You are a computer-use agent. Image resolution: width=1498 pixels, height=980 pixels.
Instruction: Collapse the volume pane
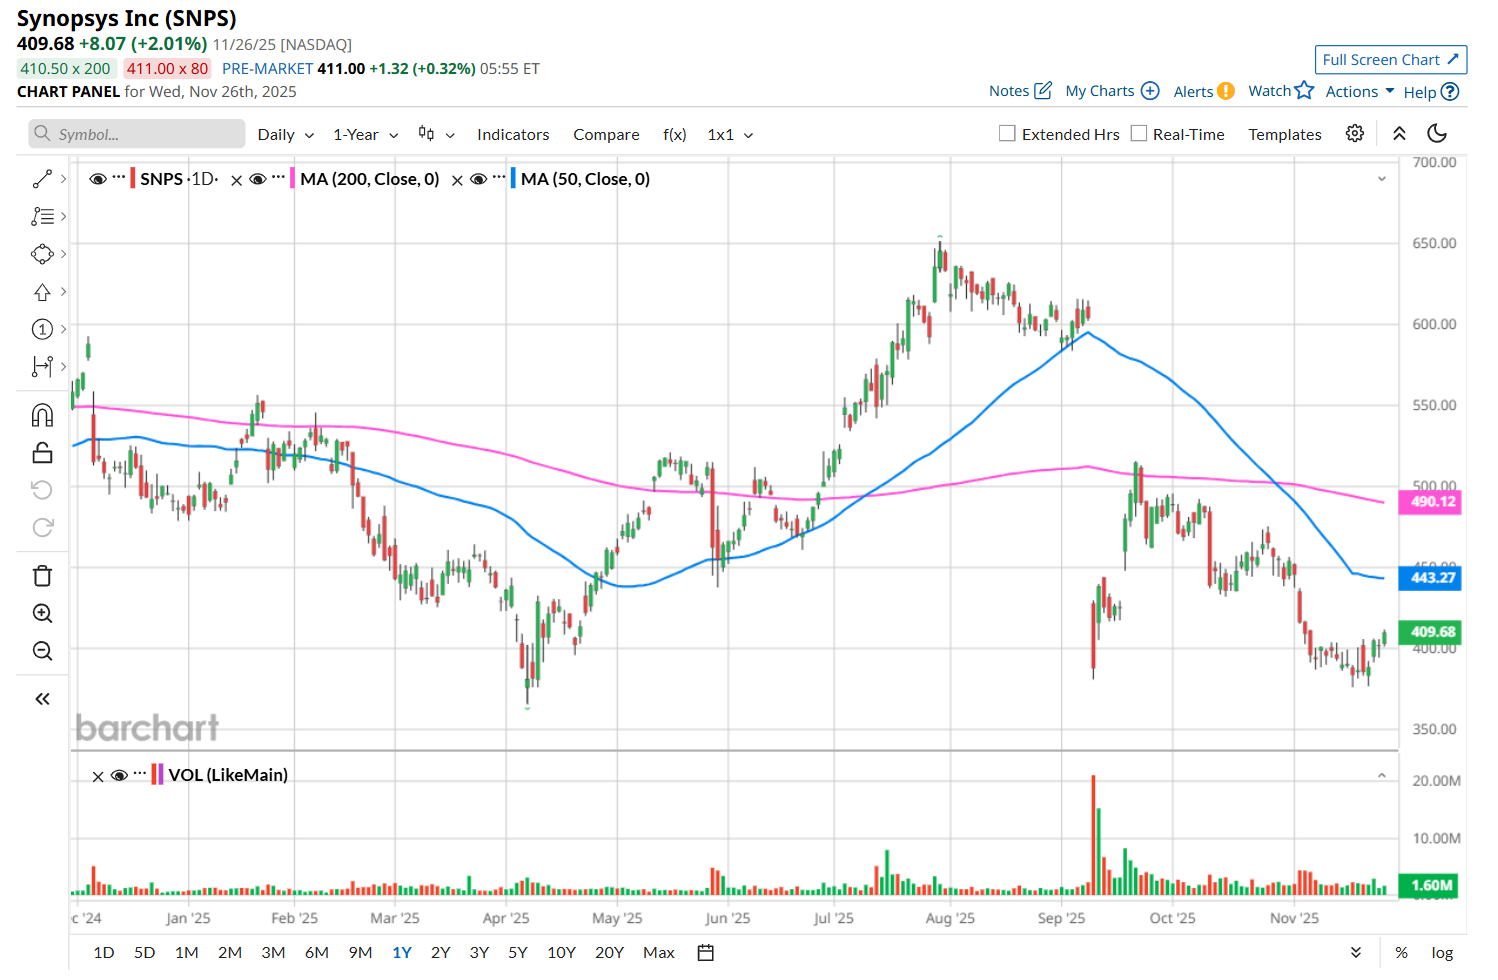coord(1382,775)
